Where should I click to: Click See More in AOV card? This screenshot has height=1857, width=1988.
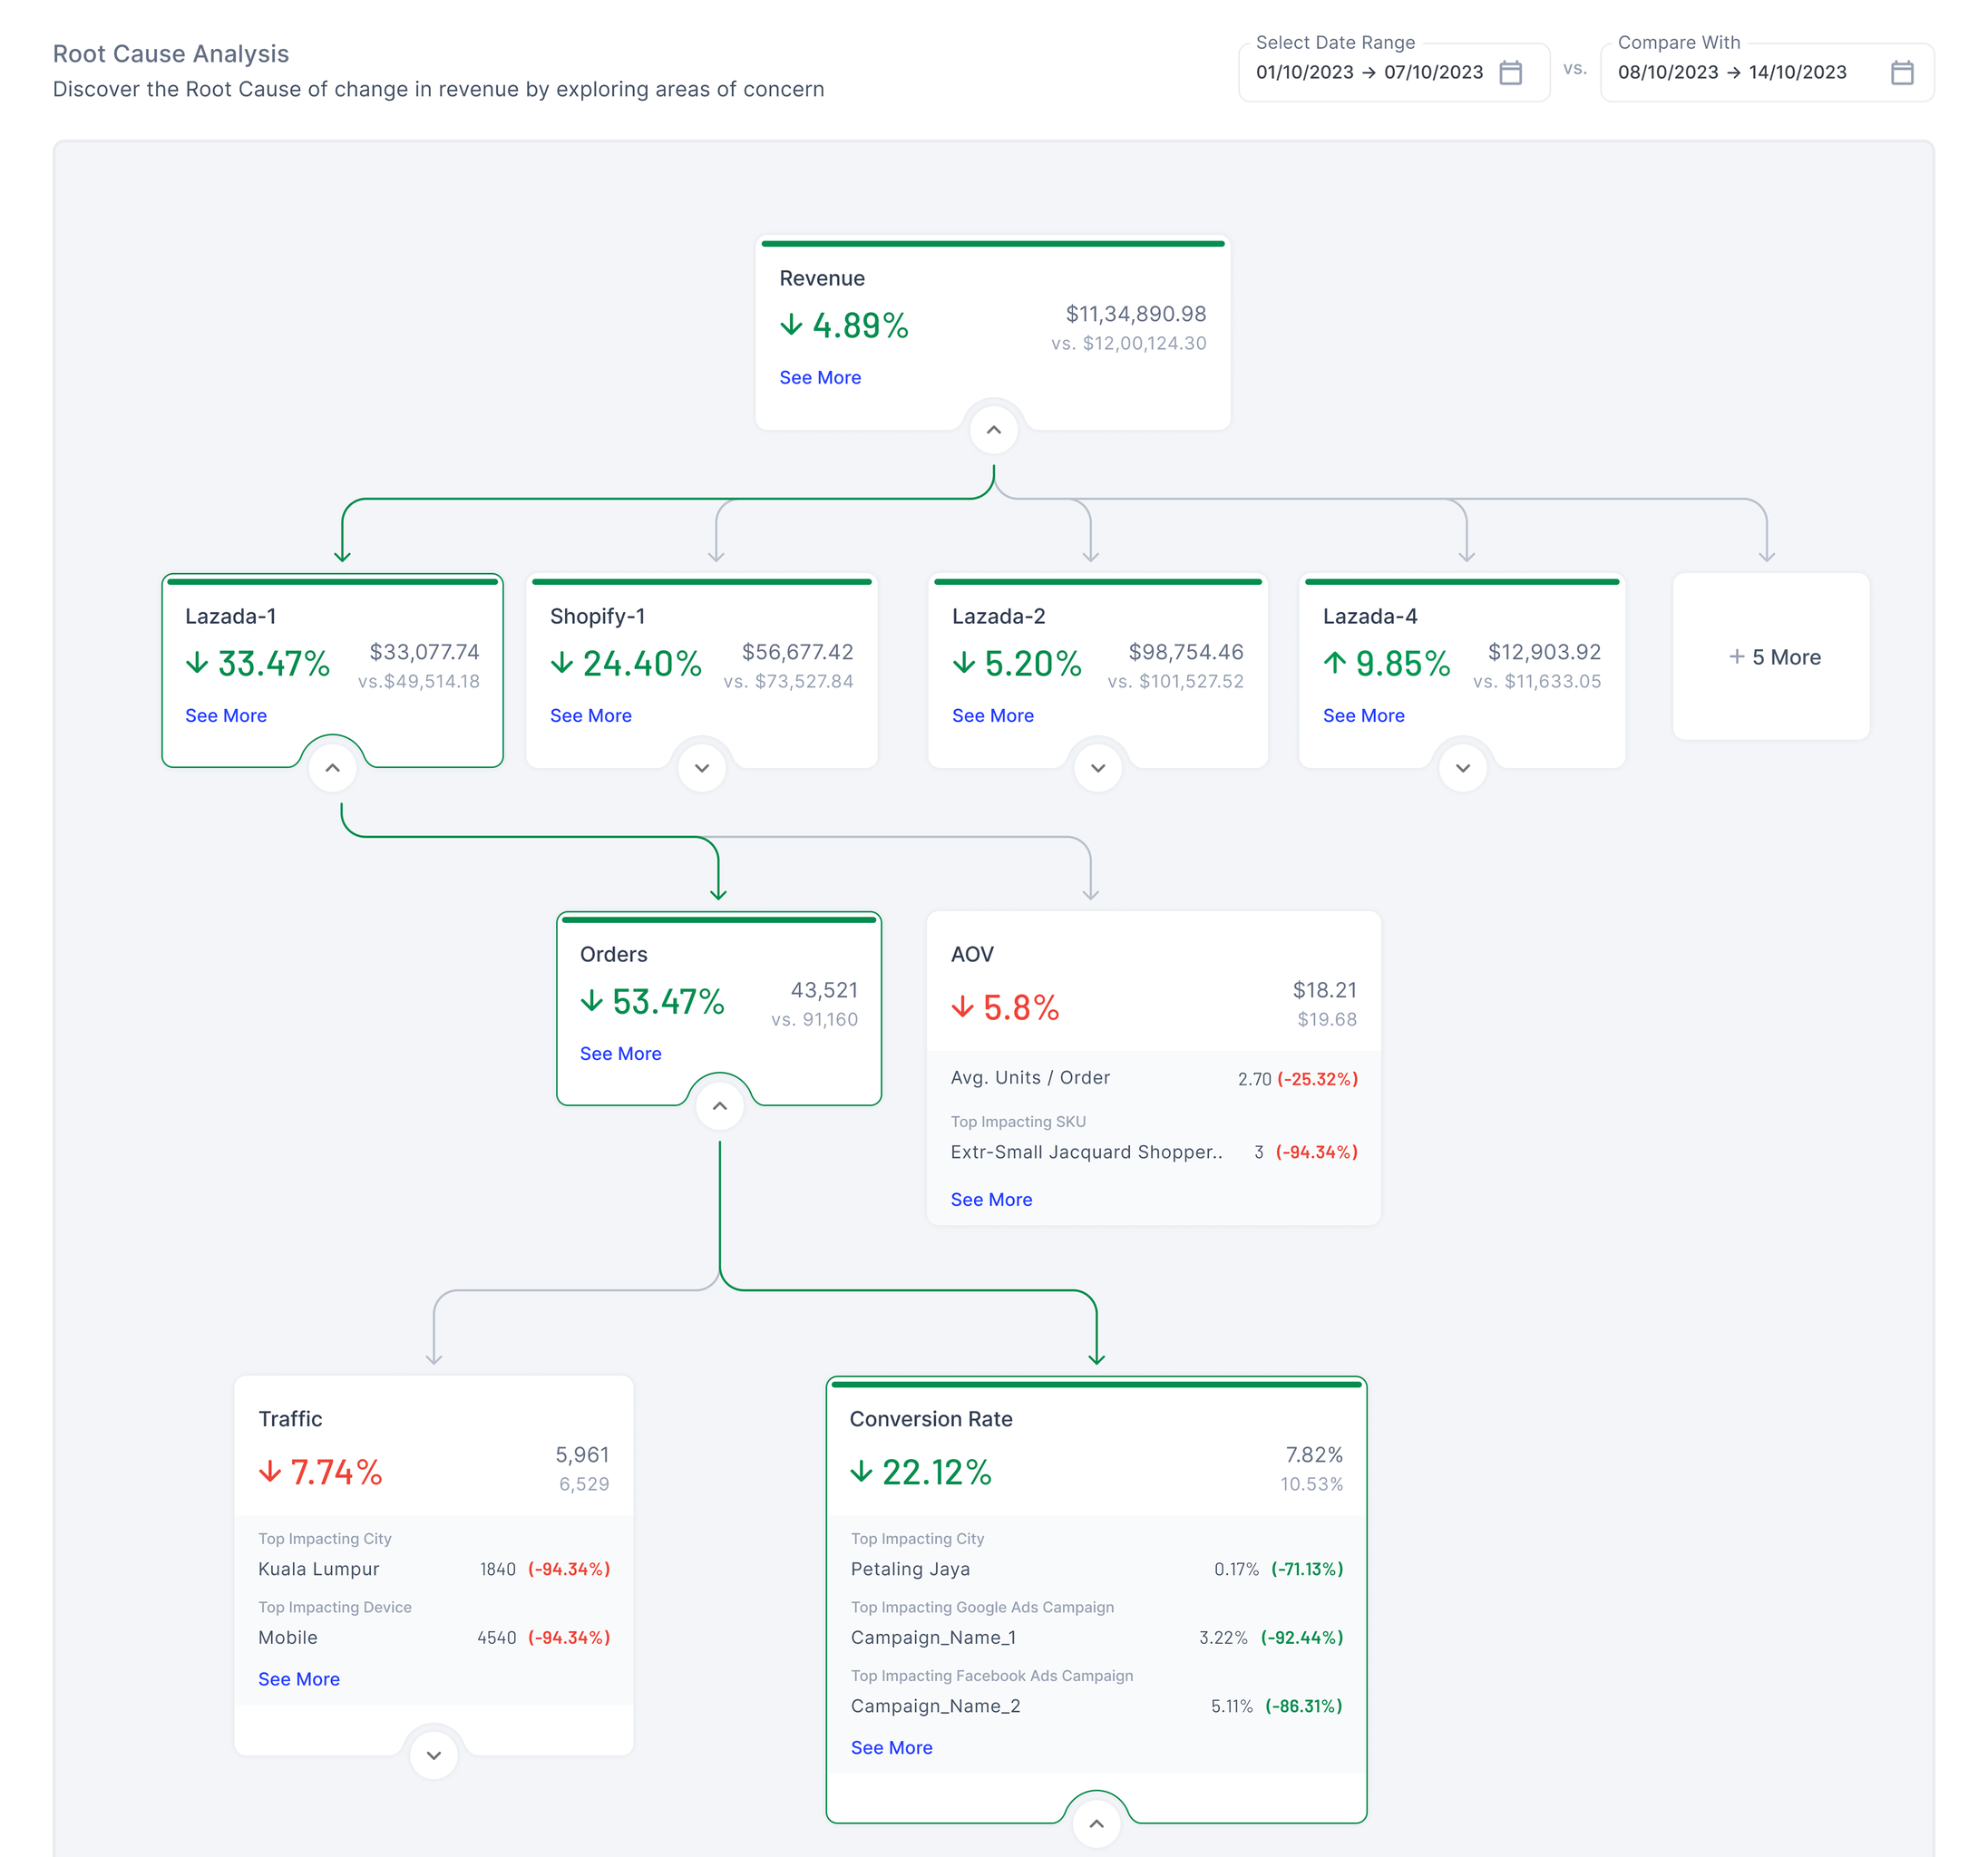click(x=990, y=1199)
